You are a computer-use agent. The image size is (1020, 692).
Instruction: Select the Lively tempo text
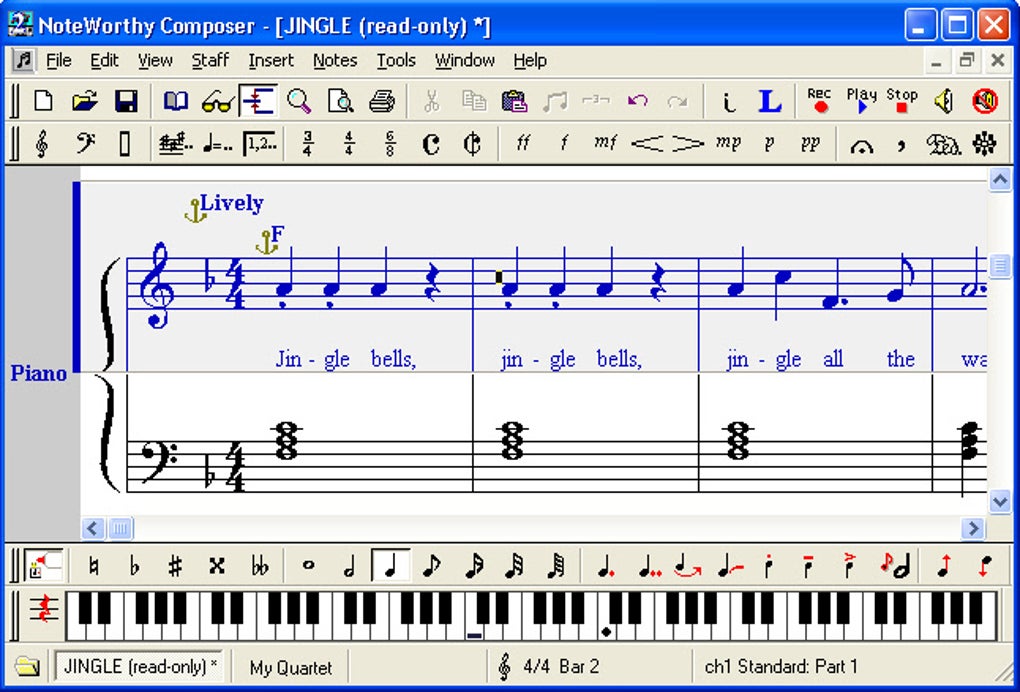pos(232,204)
